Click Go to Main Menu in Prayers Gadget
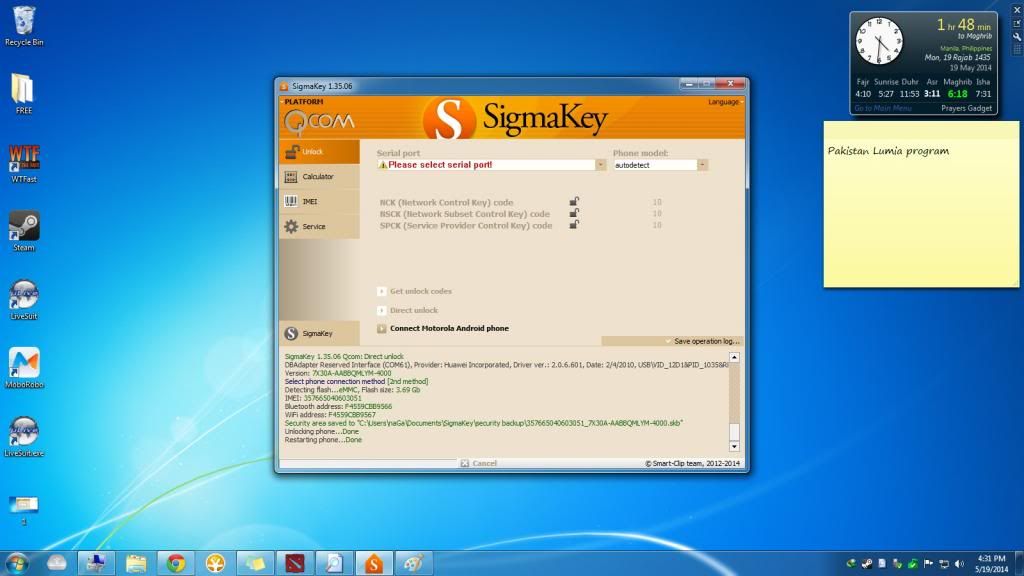The image size is (1024, 576). pyautogui.click(x=882, y=108)
